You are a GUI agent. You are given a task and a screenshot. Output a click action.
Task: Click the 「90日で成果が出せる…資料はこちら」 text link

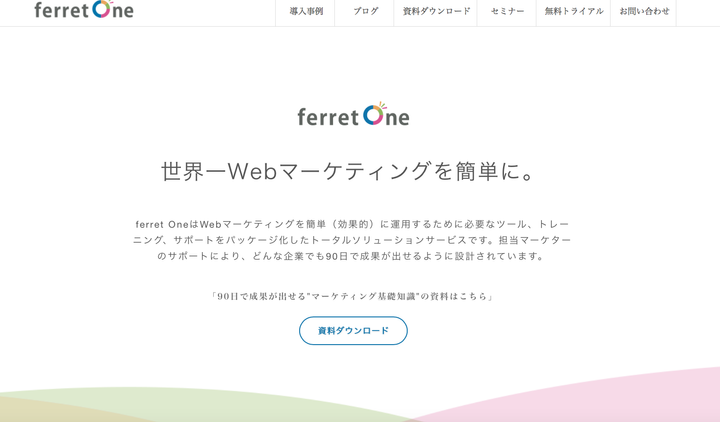(352, 296)
